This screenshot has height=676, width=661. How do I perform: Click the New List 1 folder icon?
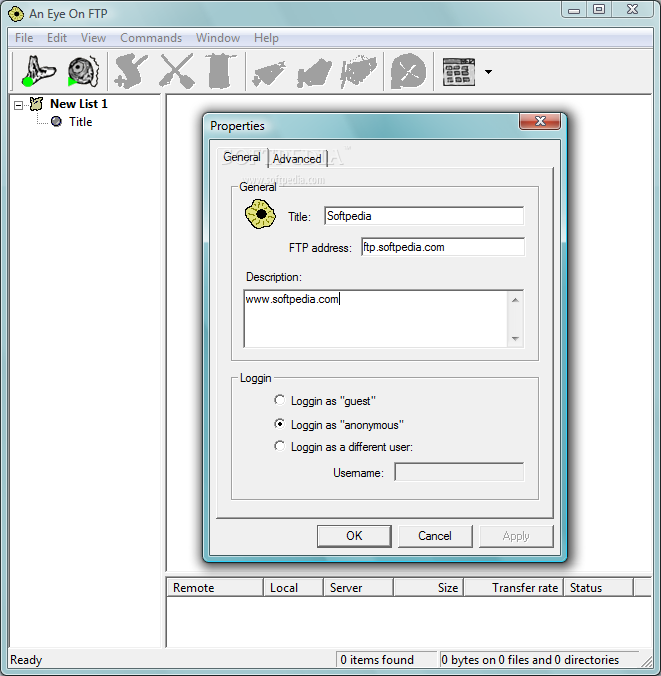[x=36, y=104]
